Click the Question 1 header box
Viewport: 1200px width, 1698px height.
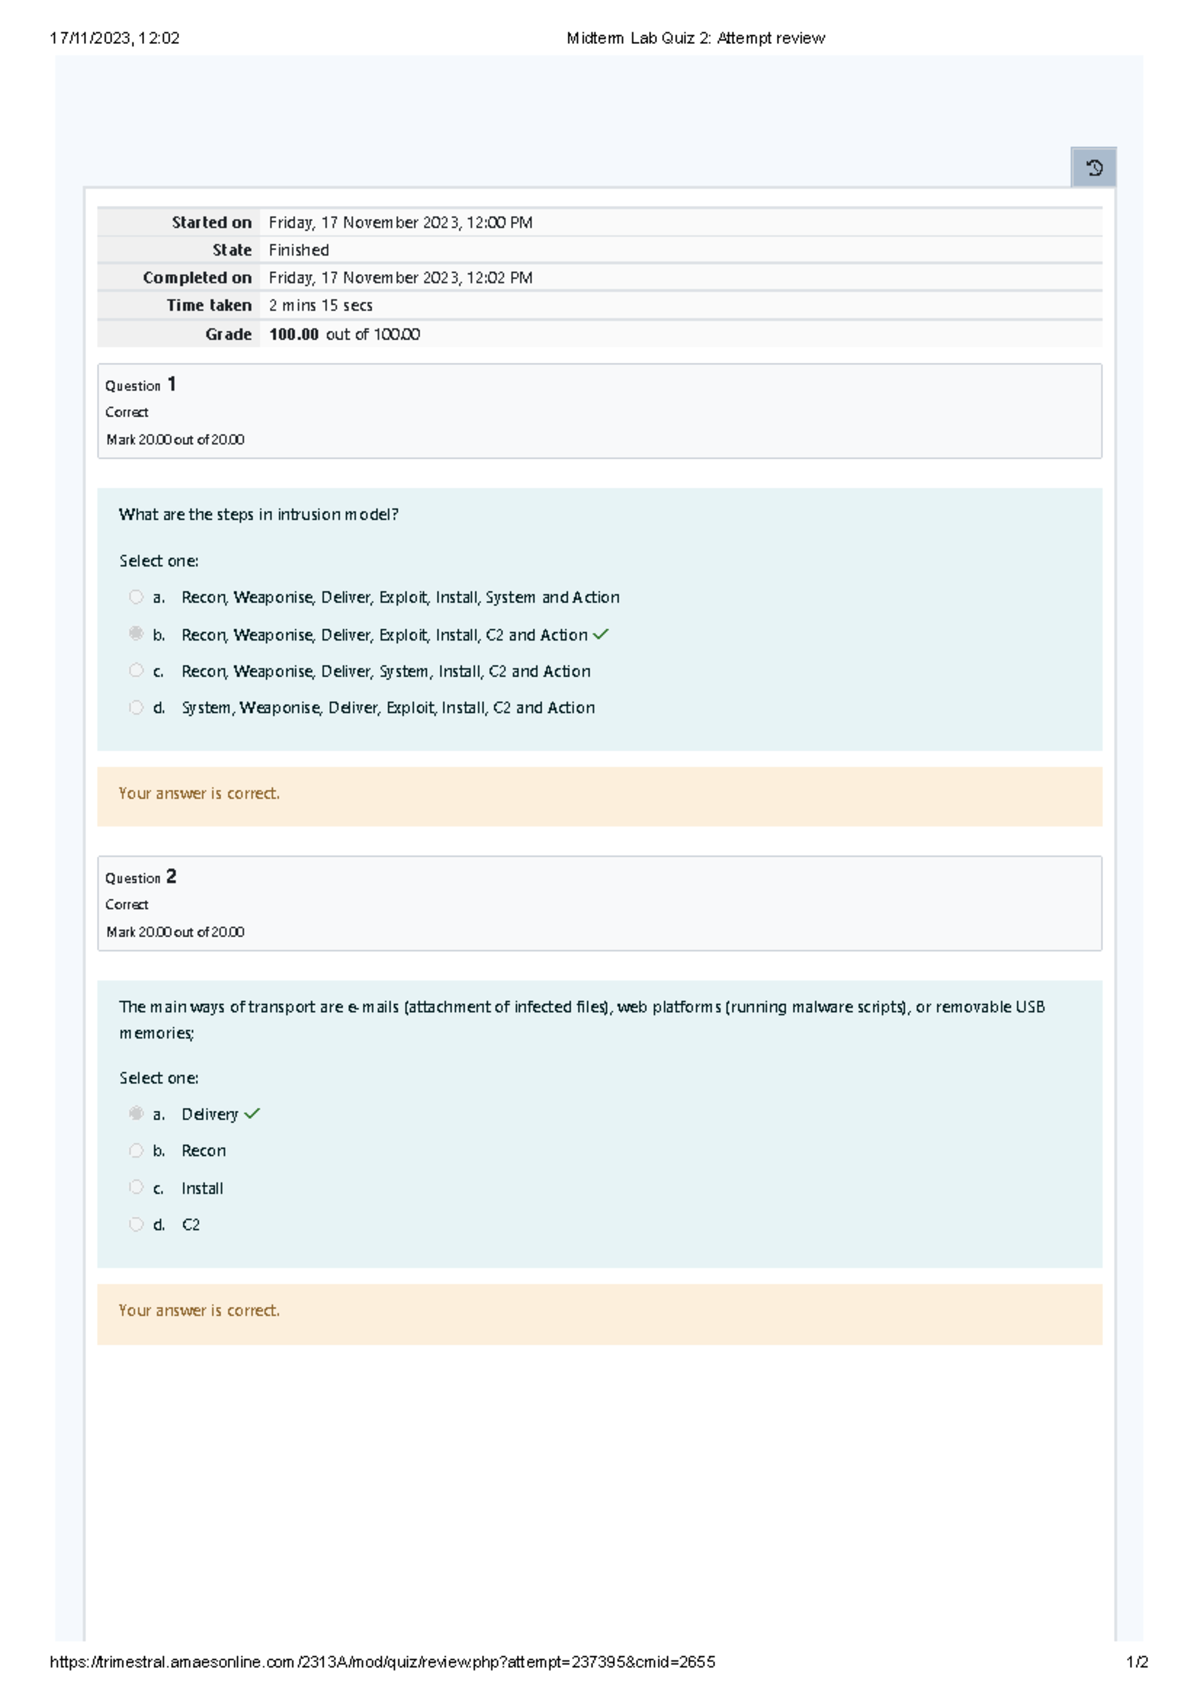click(599, 411)
